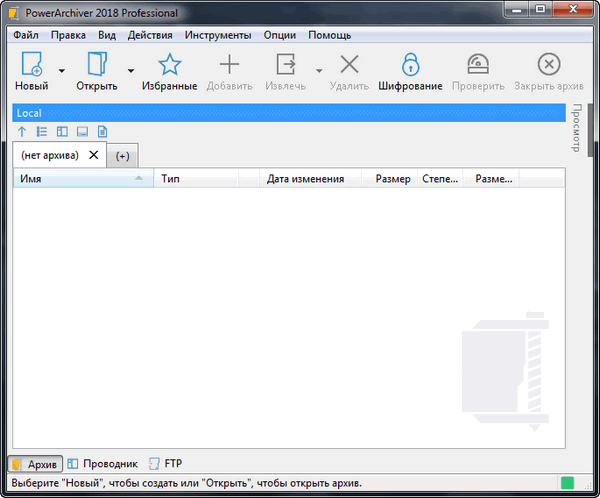Toggle the side panel layout icon
This screenshot has height=498, width=600.
coord(62,131)
